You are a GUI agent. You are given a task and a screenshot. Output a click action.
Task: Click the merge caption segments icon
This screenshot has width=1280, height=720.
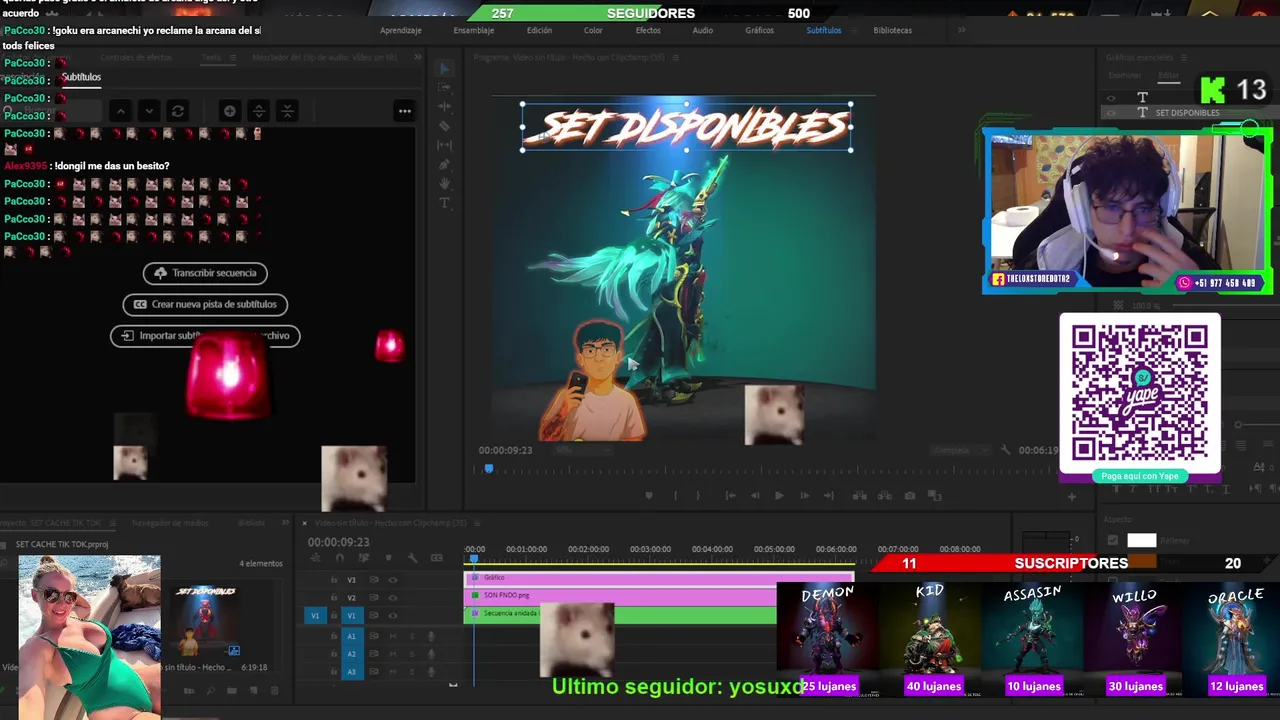point(287,111)
